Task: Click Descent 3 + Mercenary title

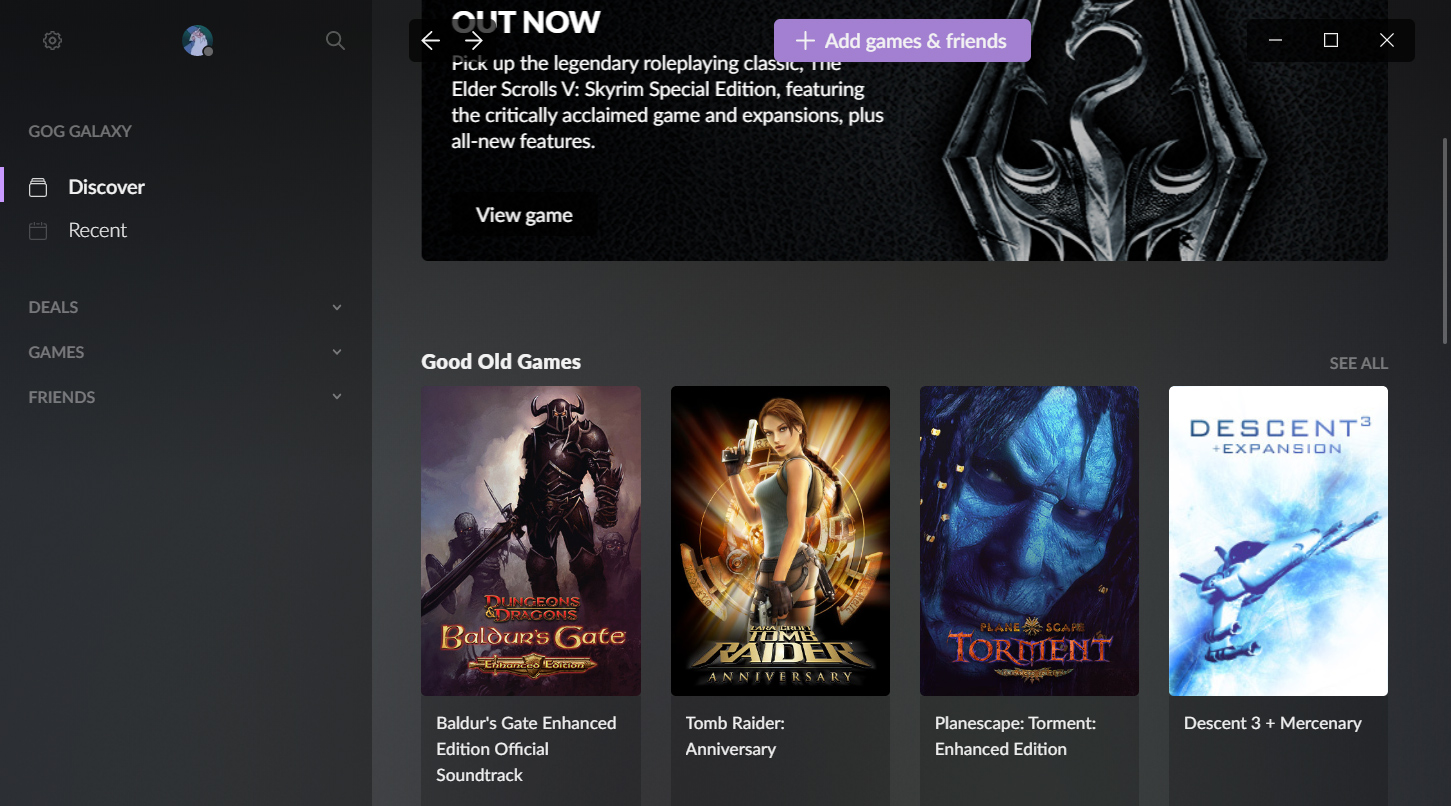Action: 1273,723
